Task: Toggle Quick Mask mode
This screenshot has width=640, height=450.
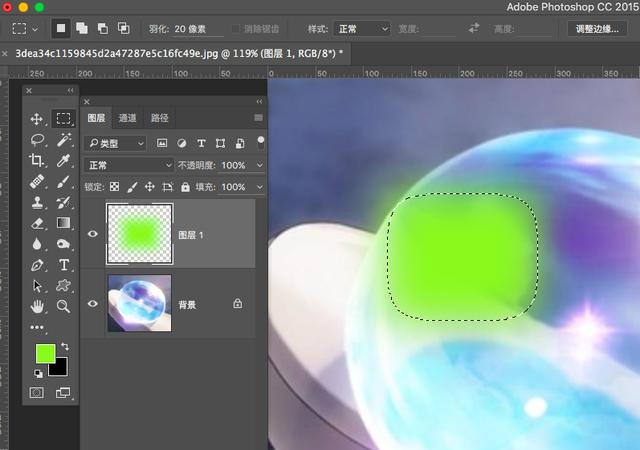Action: coord(37,393)
